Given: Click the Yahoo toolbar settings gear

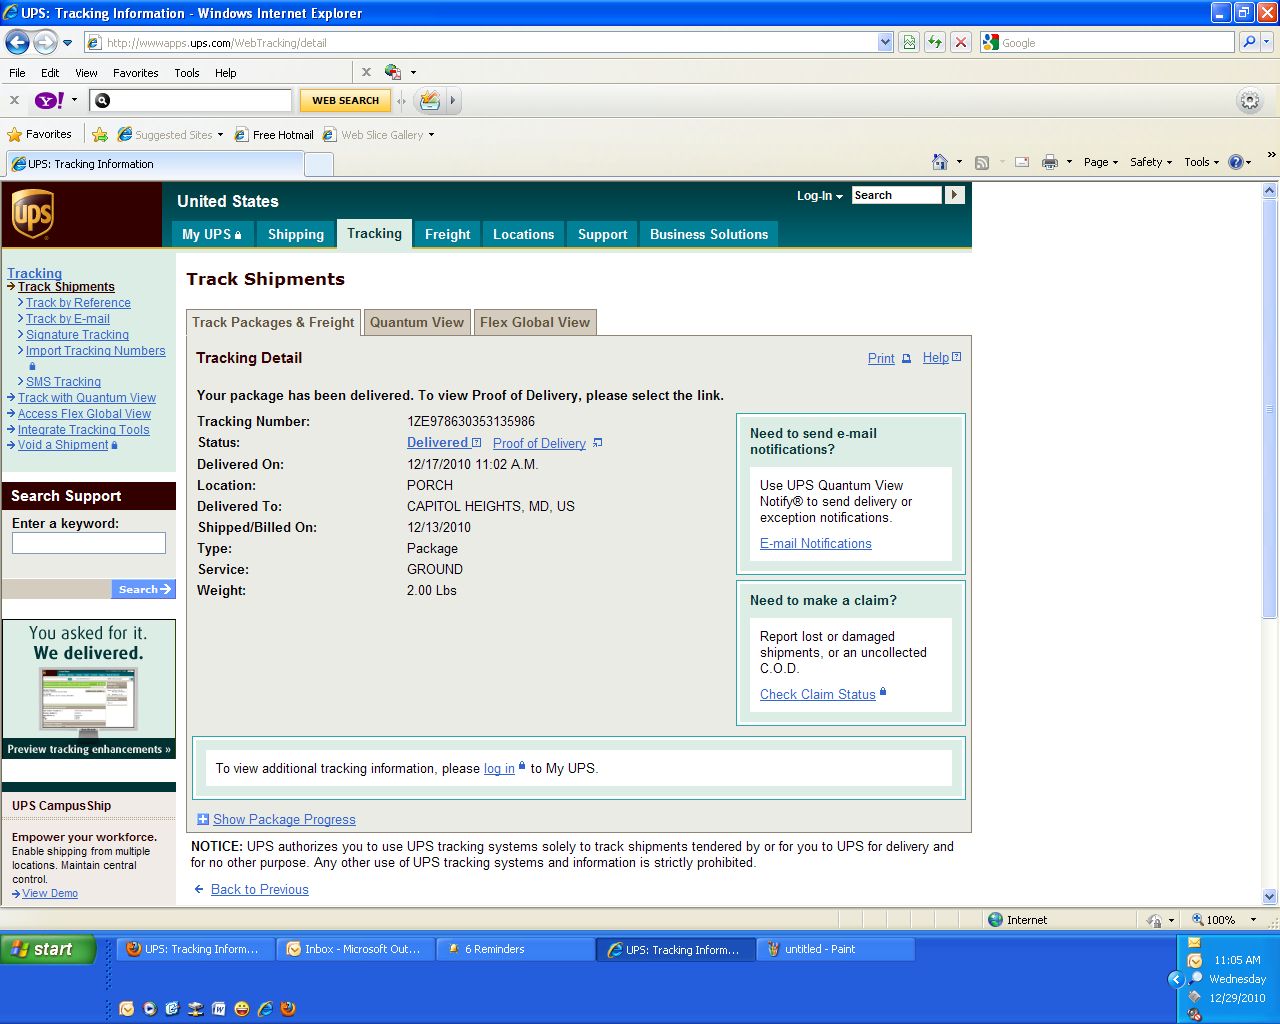Looking at the screenshot, I should [1249, 100].
